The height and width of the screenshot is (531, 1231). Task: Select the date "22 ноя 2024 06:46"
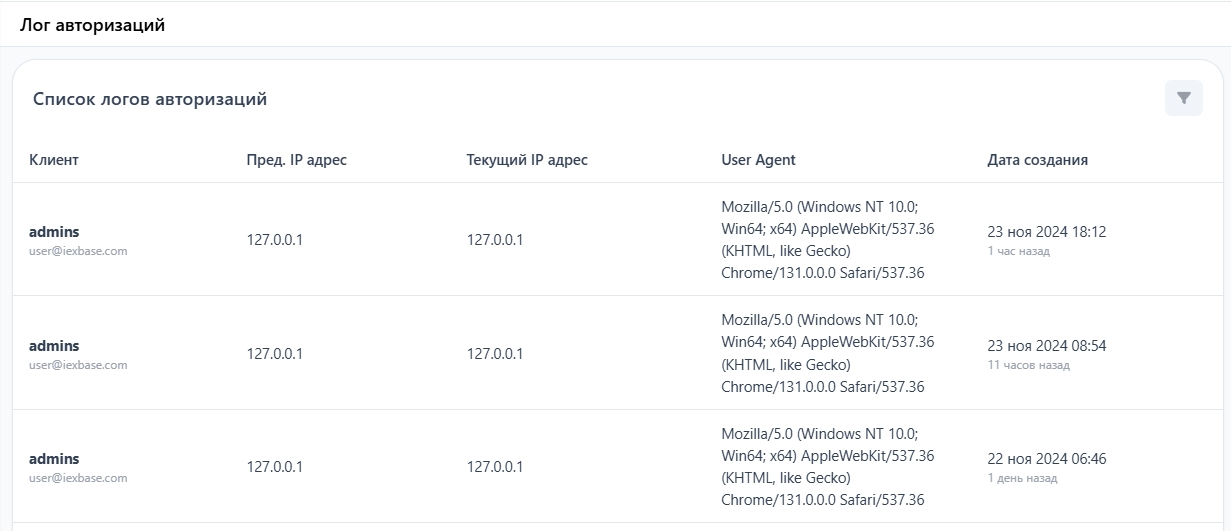[x=1046, y=459]
